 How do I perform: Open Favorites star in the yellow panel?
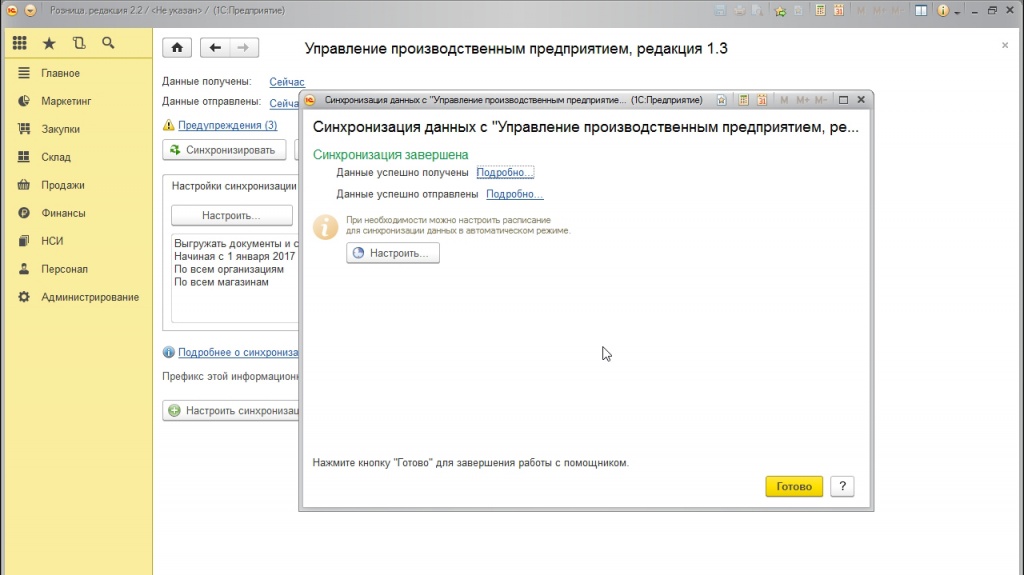(x=49, y=44)
